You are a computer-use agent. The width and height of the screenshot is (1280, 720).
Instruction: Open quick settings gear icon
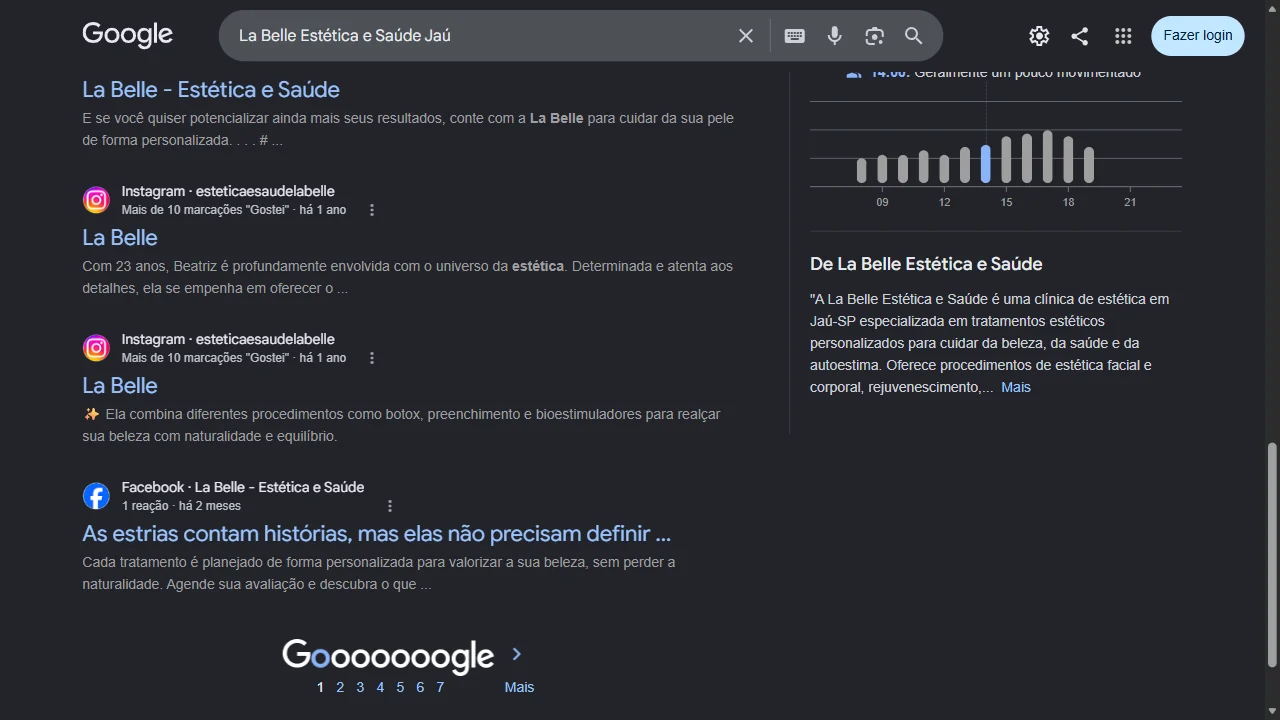coord(1039,36)
